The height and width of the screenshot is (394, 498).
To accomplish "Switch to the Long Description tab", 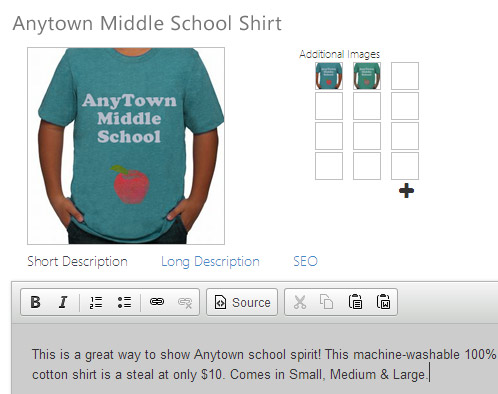I will click(x=210, y=261).
